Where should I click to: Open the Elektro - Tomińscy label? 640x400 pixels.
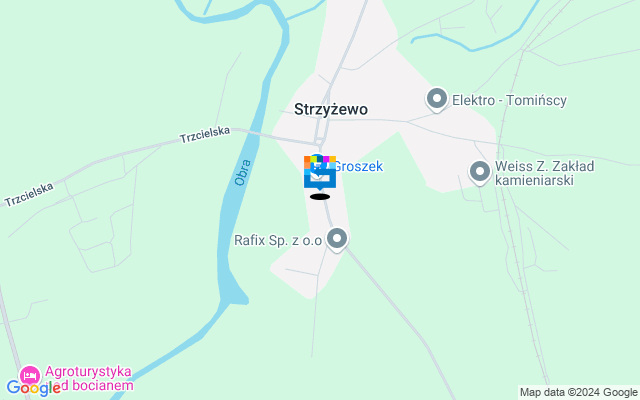point(509,100)
